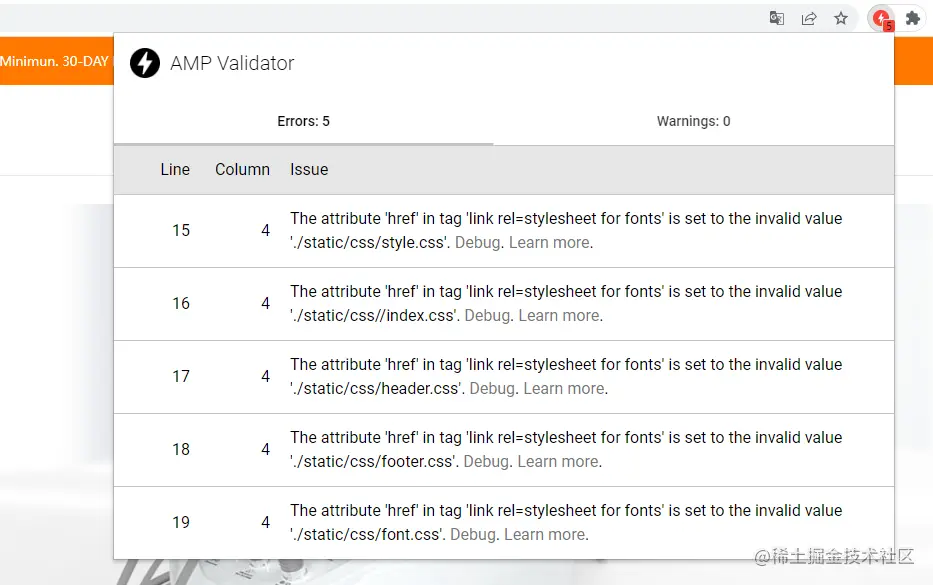Switch to the Errors: 5 tab
Image resolution: width=933 pixels, height=585 pixels.
303,122
